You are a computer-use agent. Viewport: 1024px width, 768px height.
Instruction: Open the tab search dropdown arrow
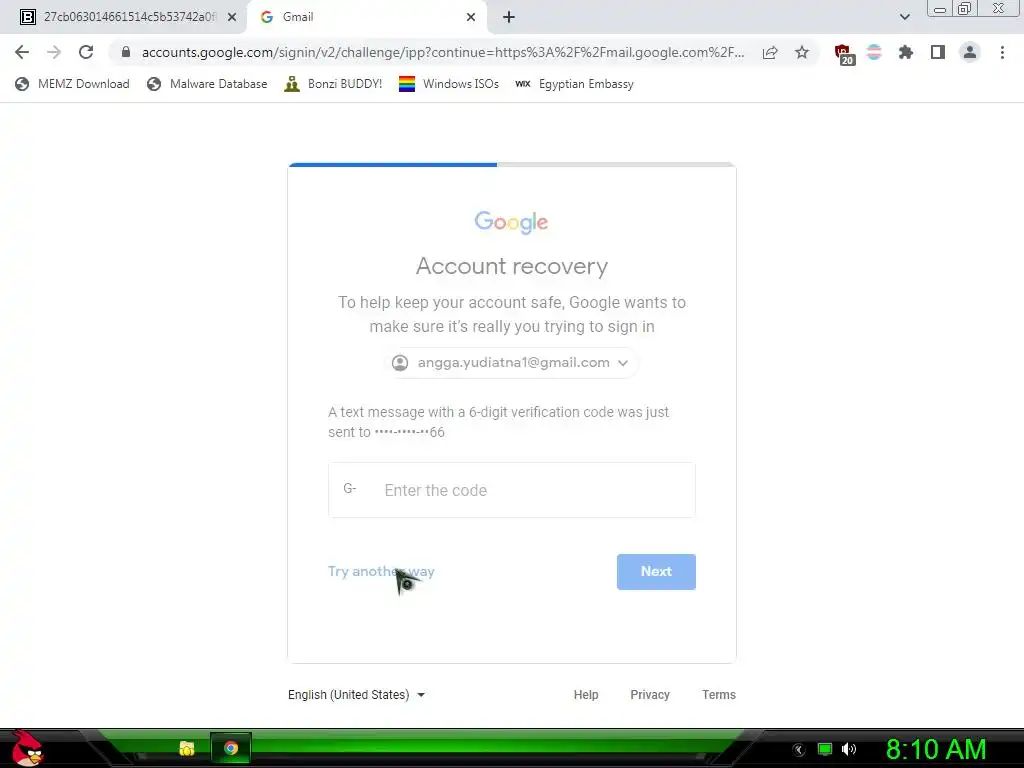pyautogui.click(x=904, y=17)
